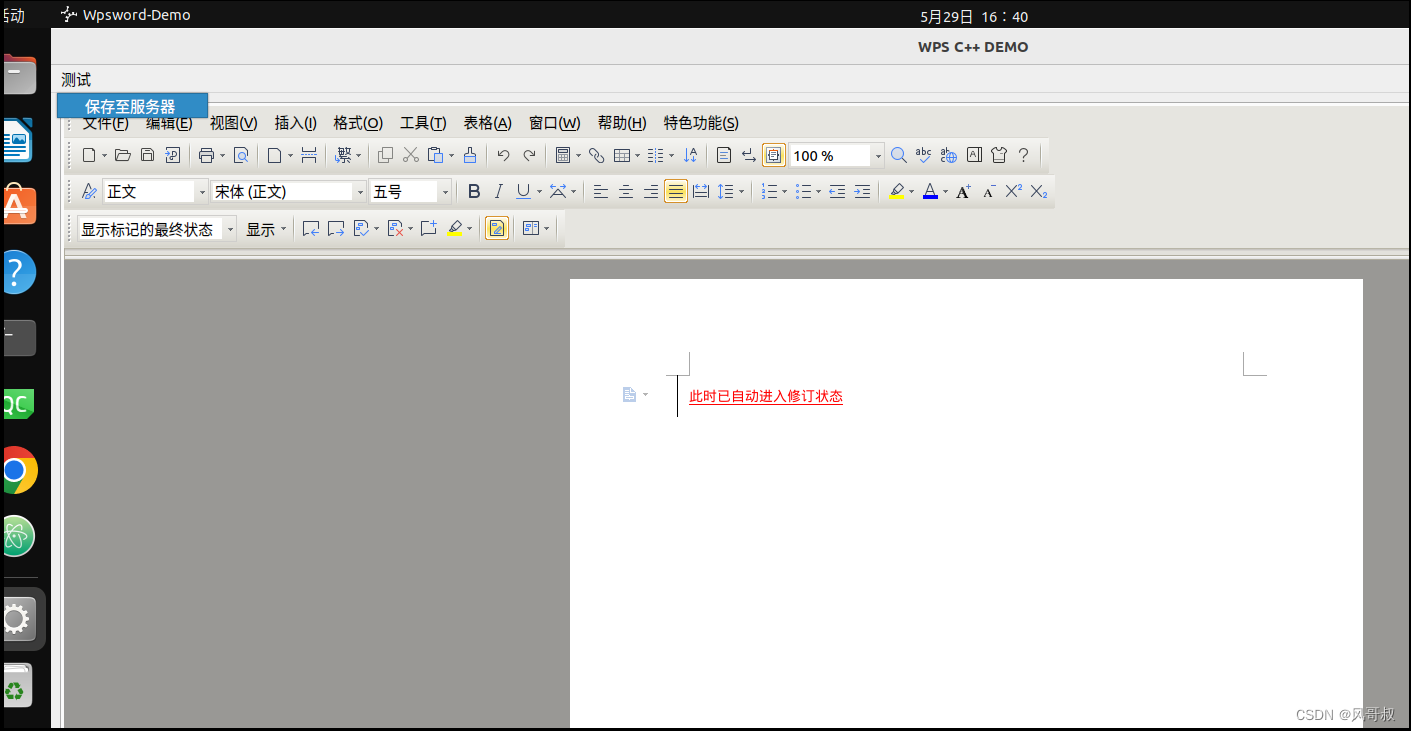Select 保存至服务器 menu entry
Image resolution: width=1411 pixels, height=731 pixels.
(132, 106)
